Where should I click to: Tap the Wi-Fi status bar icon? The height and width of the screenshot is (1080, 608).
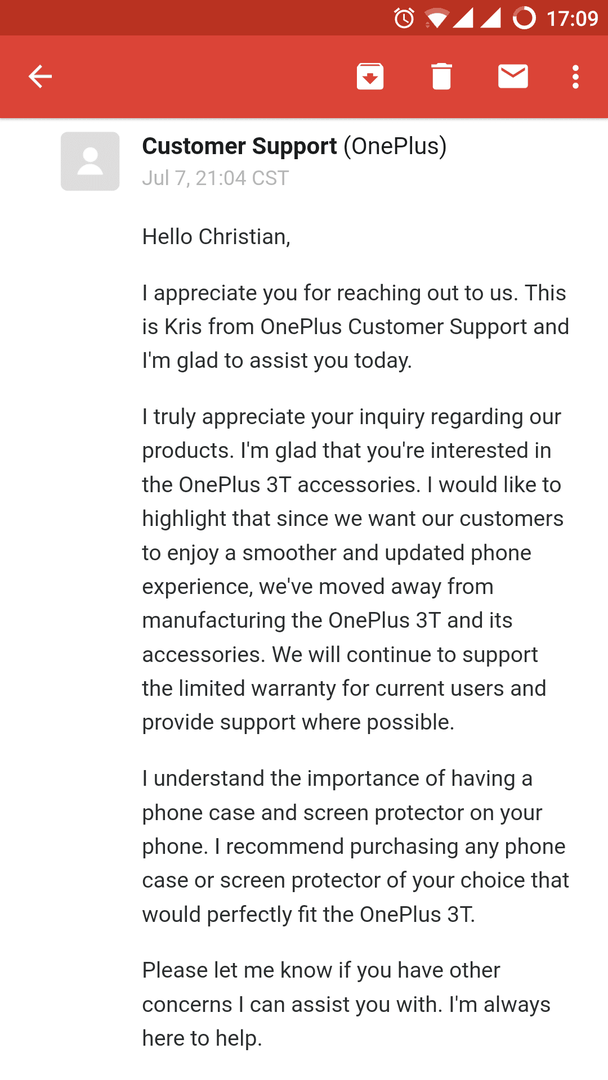(438, 18)
